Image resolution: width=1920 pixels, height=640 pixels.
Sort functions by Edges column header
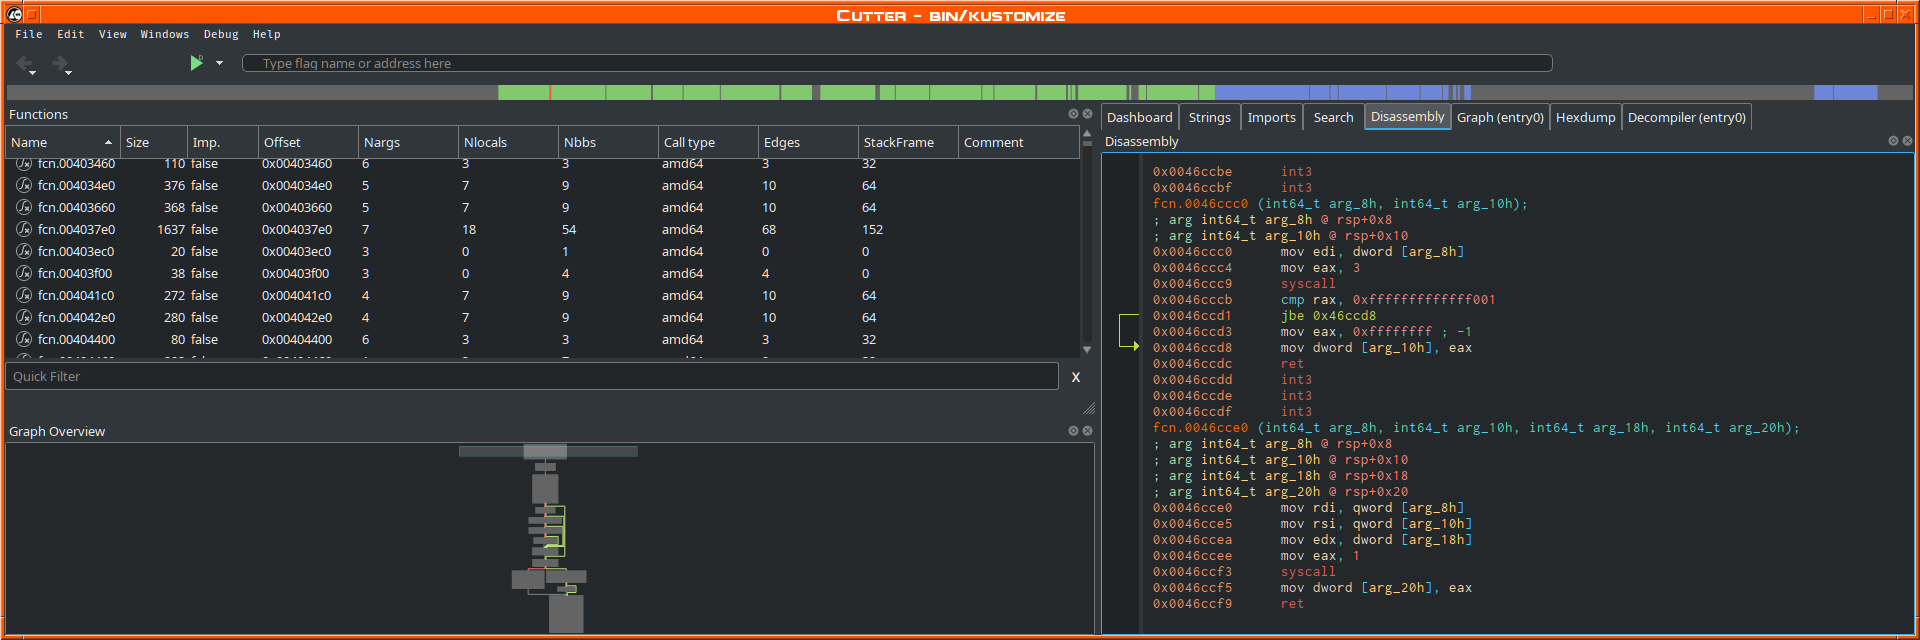coord(808,142)
